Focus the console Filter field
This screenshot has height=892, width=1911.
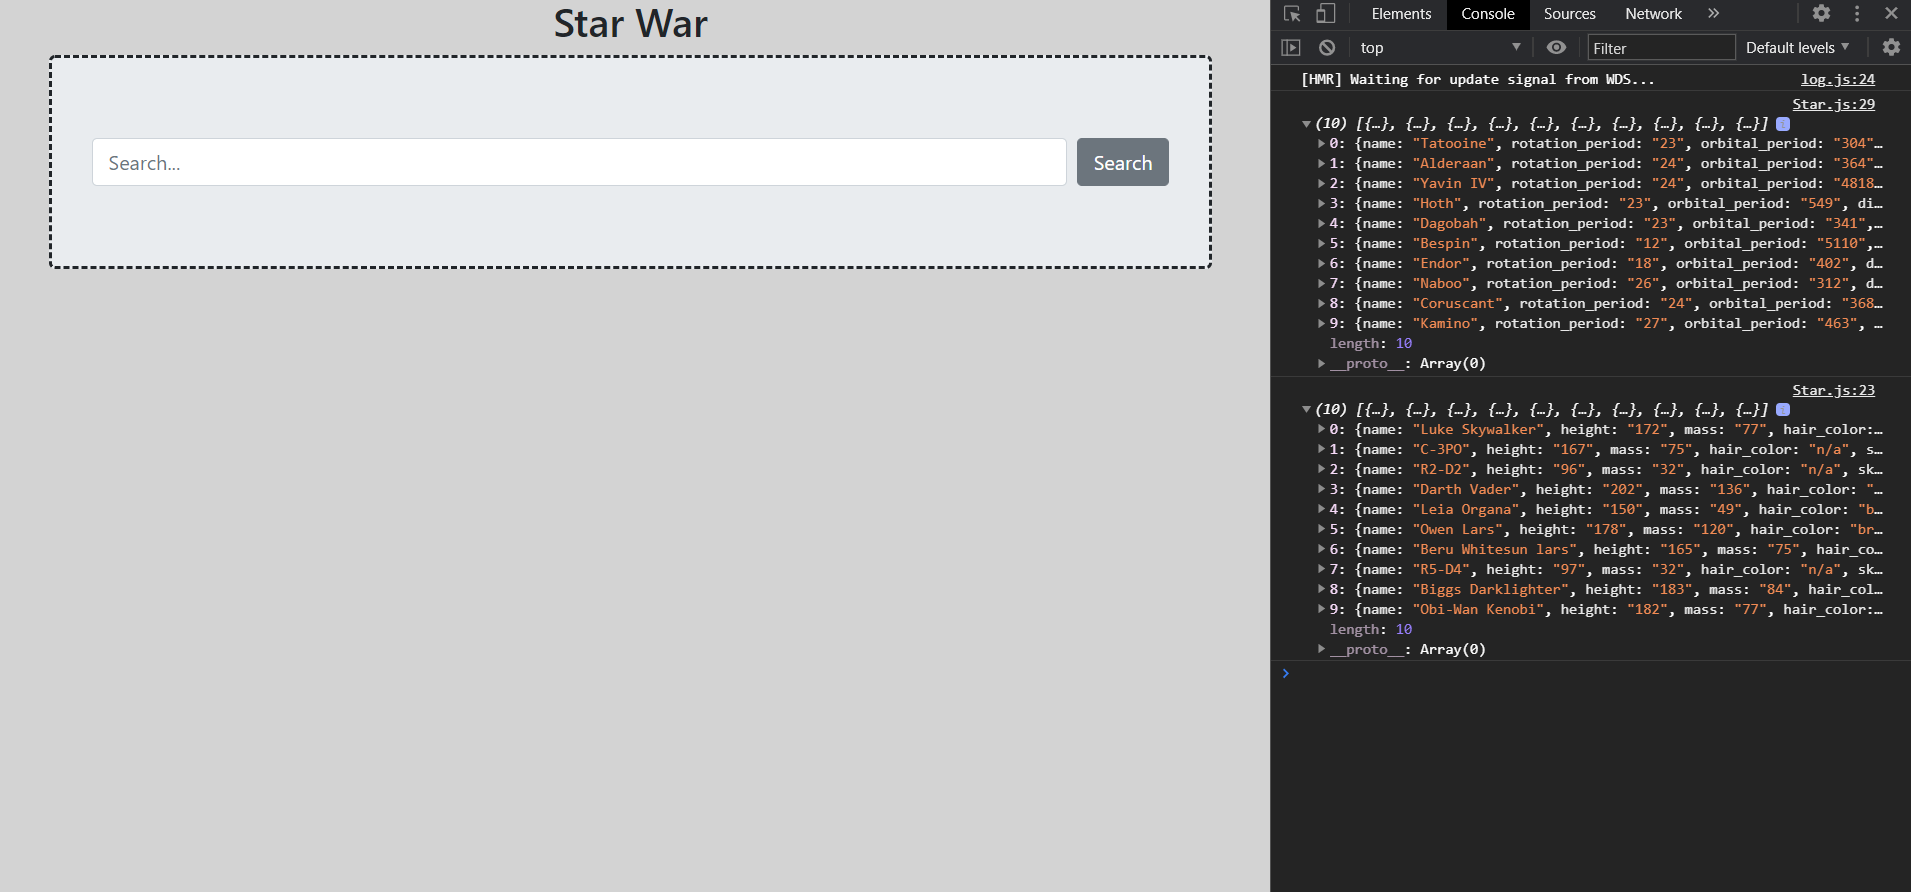[x=1661, y=48]
